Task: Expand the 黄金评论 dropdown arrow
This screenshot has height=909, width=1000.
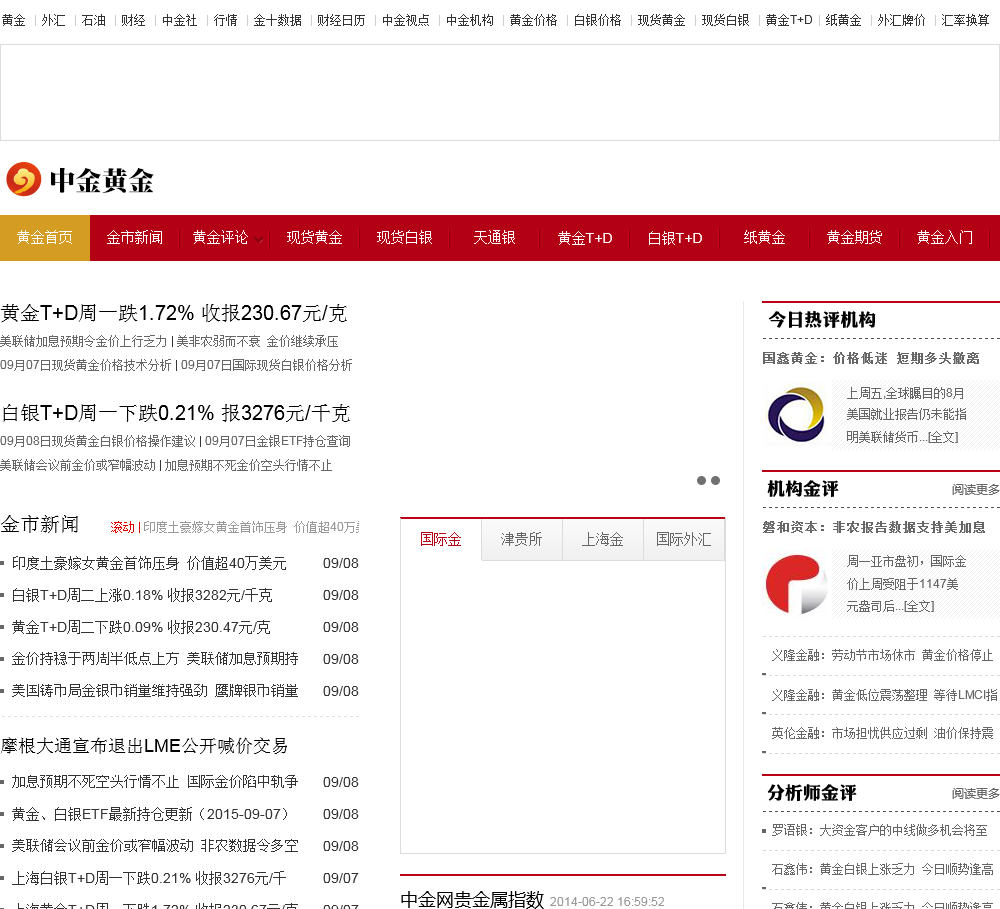Action: click(x=258, y=240)
